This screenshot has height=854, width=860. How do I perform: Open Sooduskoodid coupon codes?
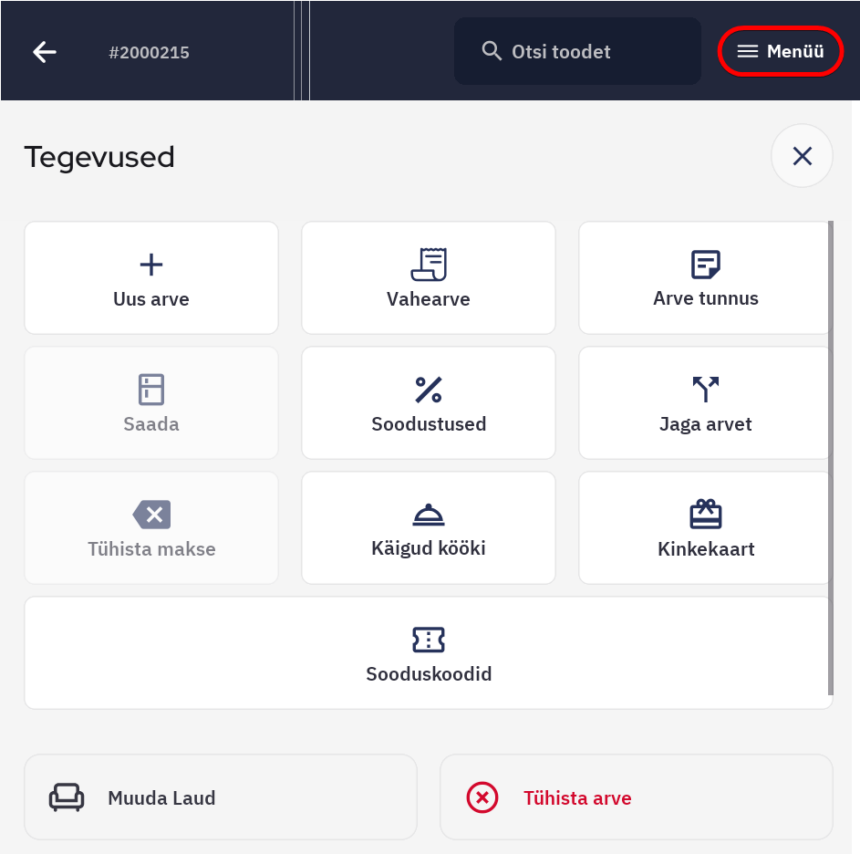pos(428,653)
